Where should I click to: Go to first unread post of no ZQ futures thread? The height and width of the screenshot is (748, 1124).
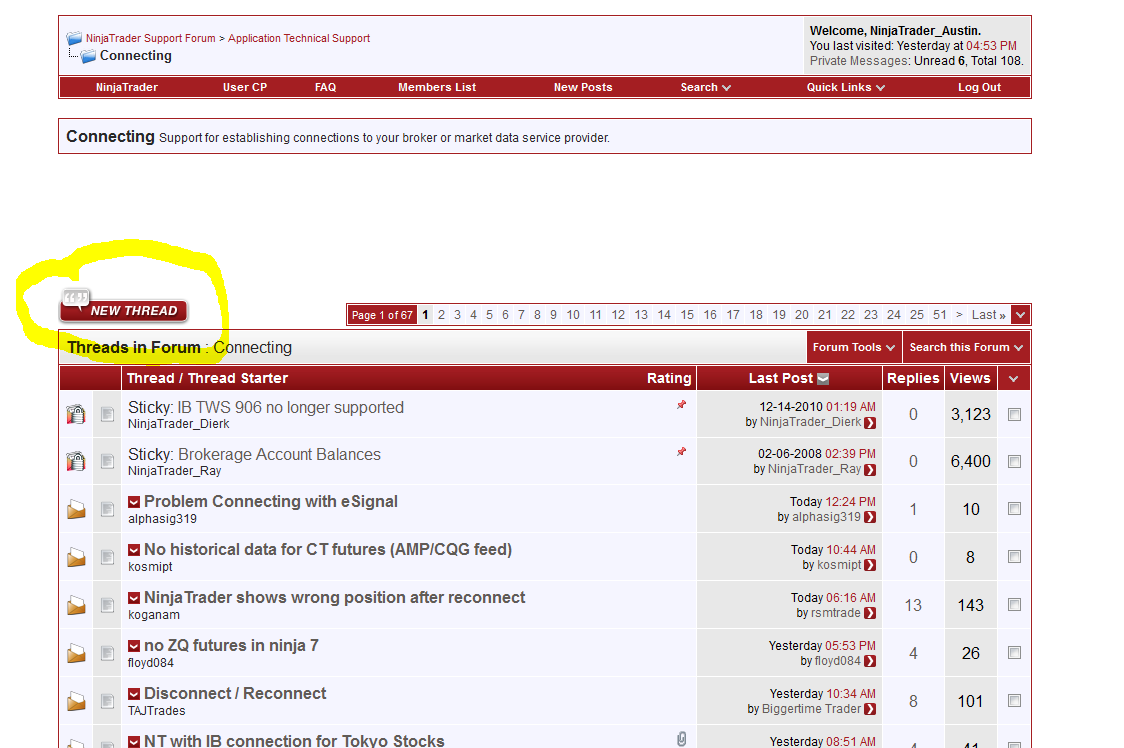pos(134,646)
